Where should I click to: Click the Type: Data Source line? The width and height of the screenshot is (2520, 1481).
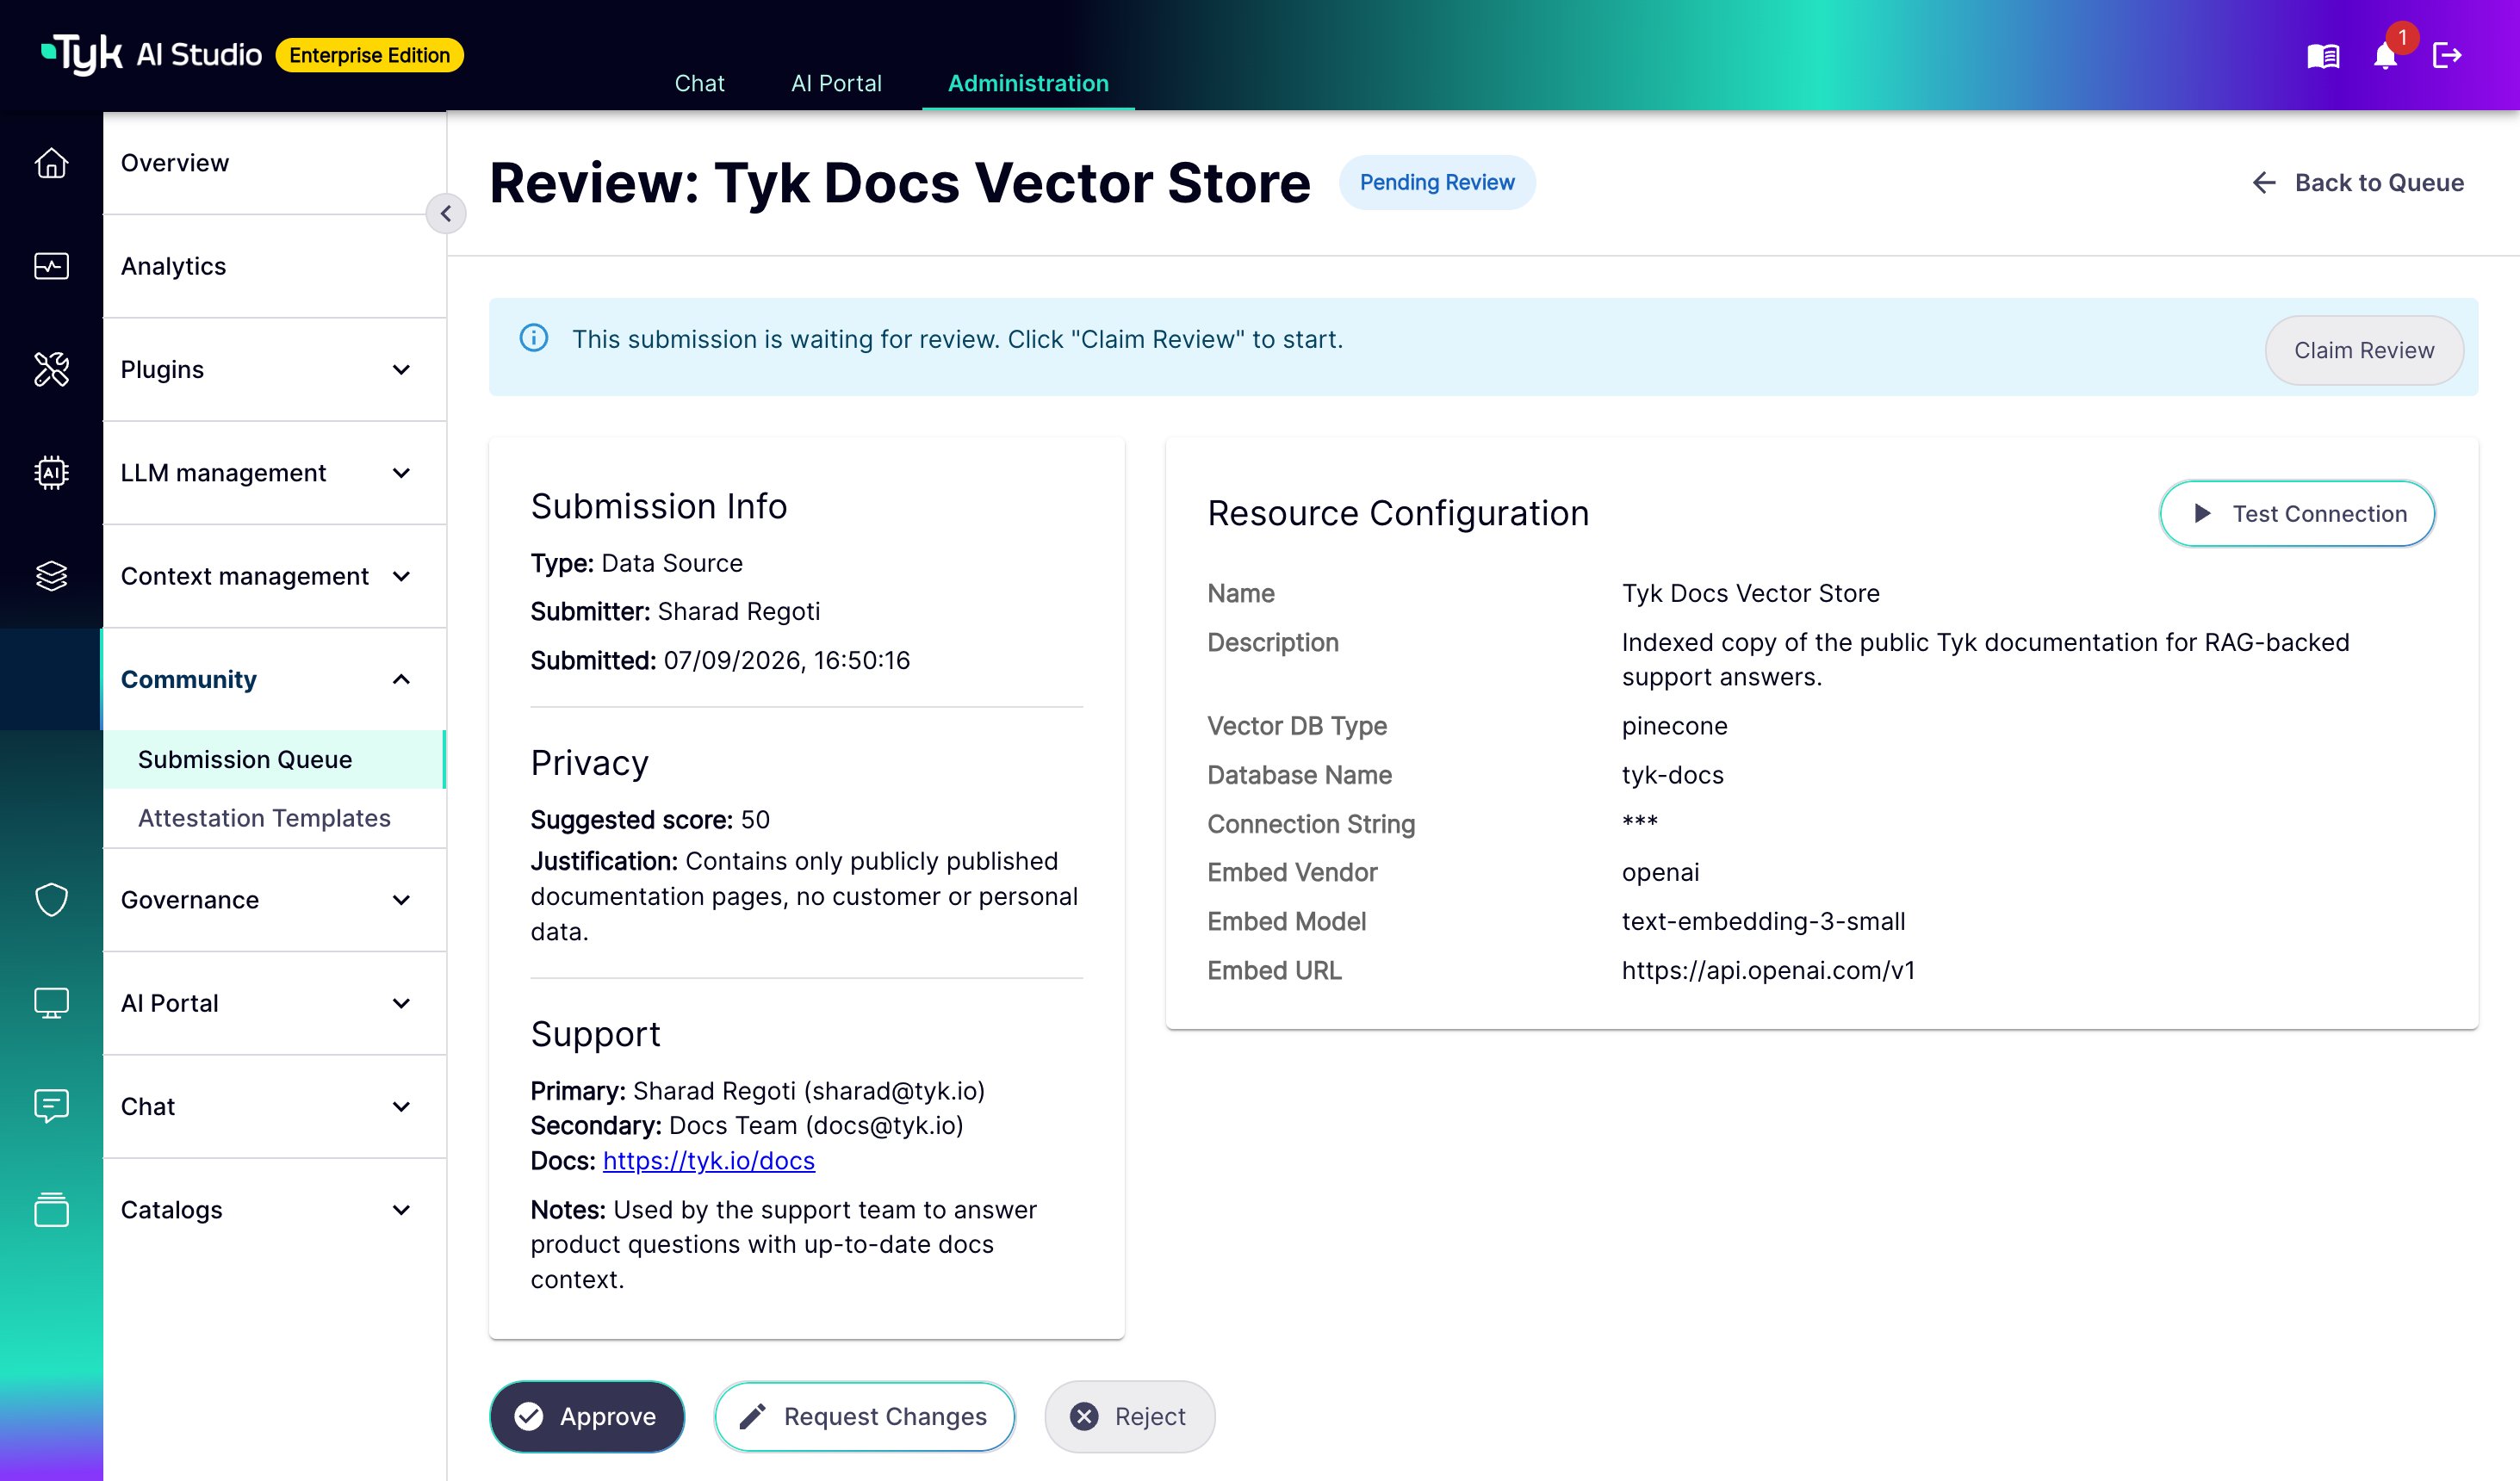click(636, 563)
